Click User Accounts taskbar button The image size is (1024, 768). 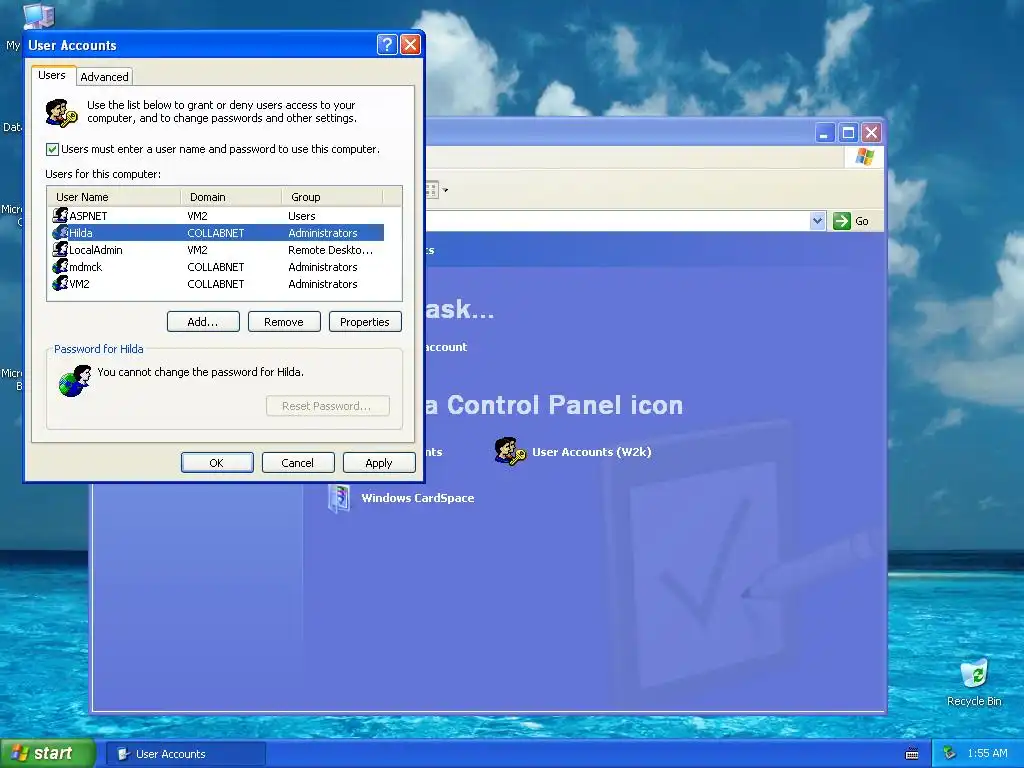(x=185, y=754)
